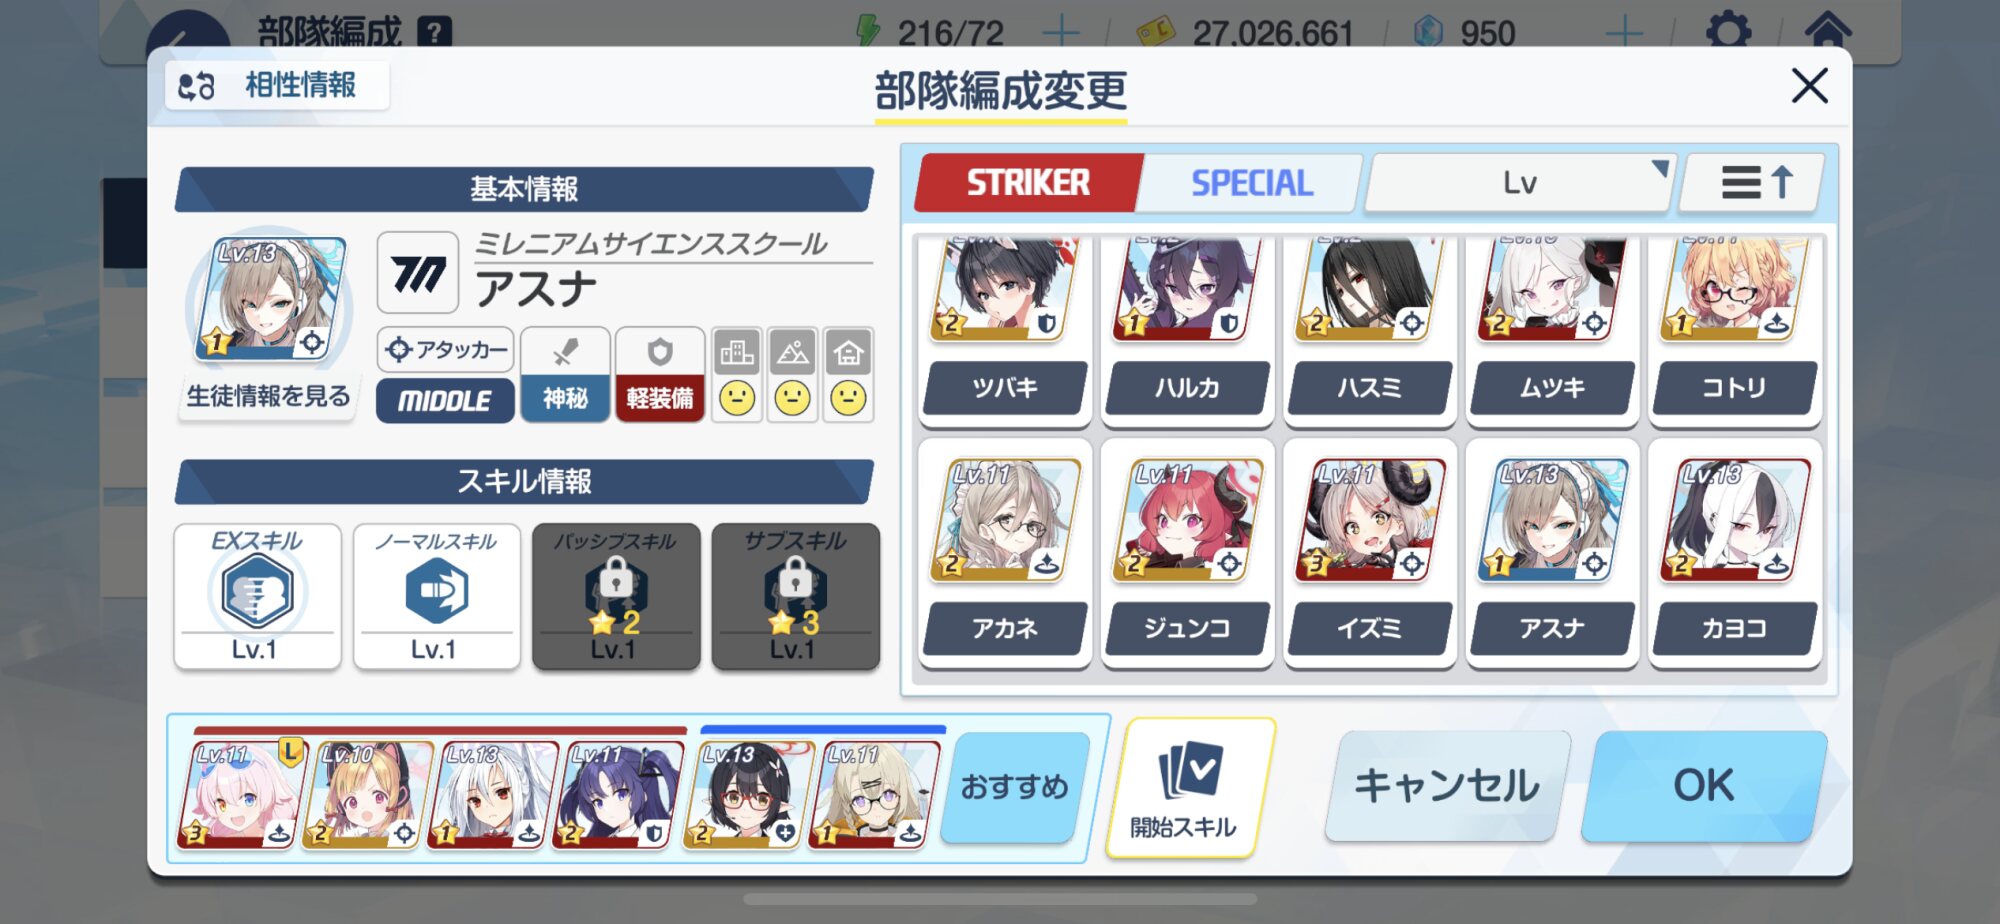
Task: Open the 開始スキル card icon
Action: tap(1188, 771)
